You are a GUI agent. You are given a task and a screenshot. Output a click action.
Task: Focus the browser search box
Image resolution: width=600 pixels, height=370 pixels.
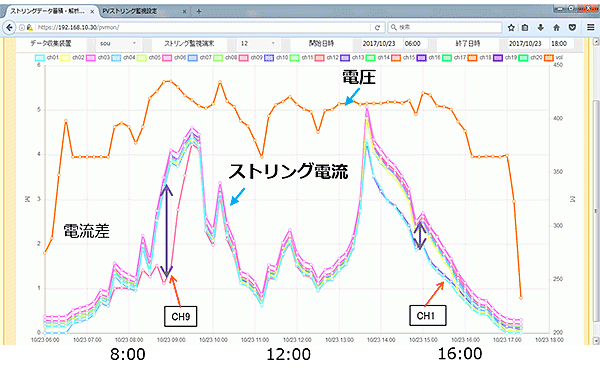(445, 28)
